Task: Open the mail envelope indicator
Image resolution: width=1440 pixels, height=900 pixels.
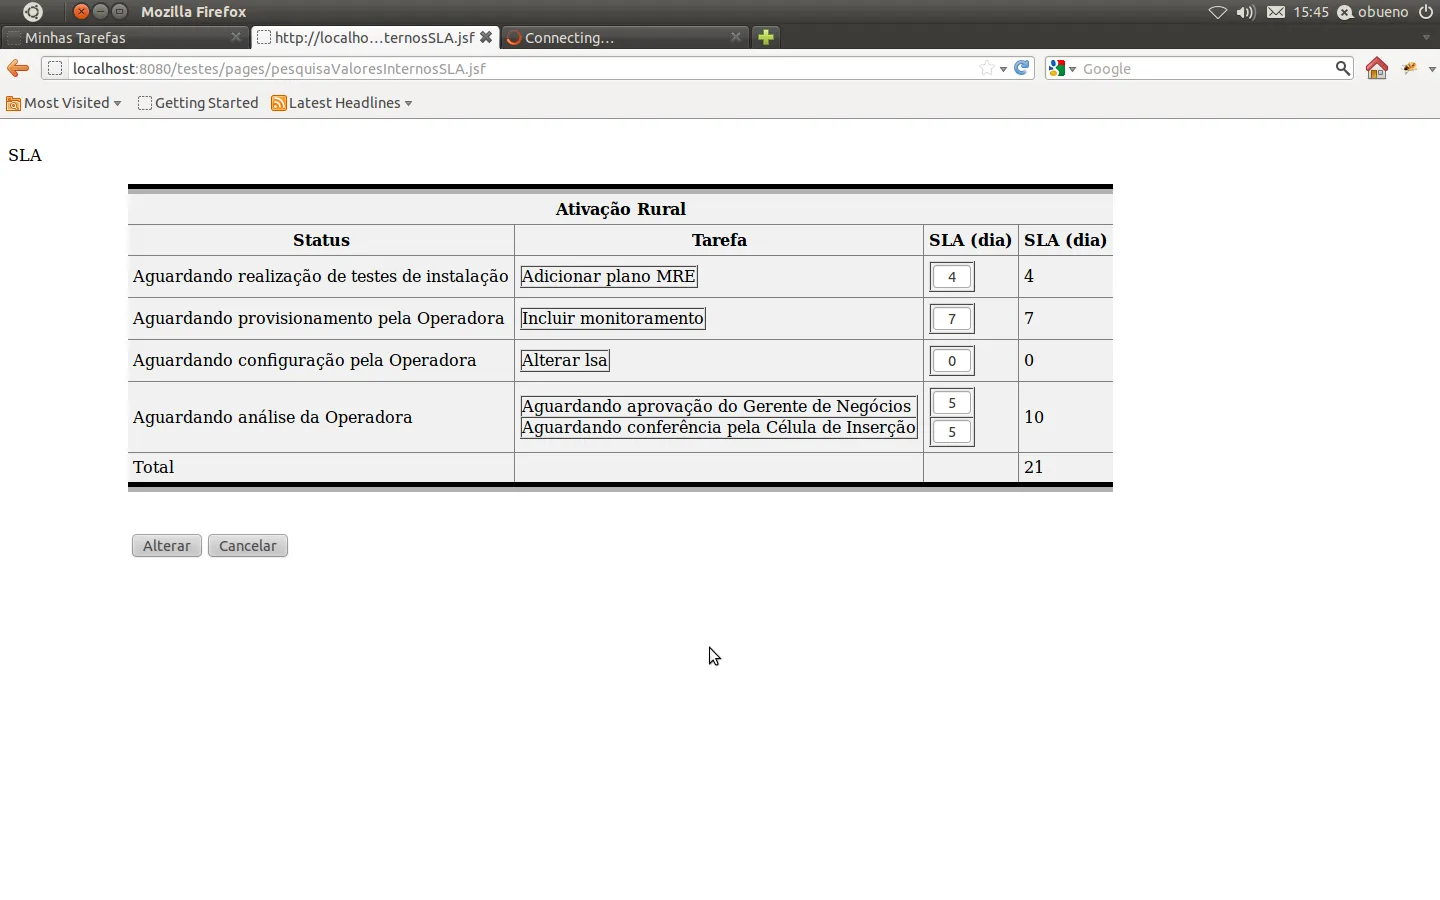Action: click(x=1276, y=12)
